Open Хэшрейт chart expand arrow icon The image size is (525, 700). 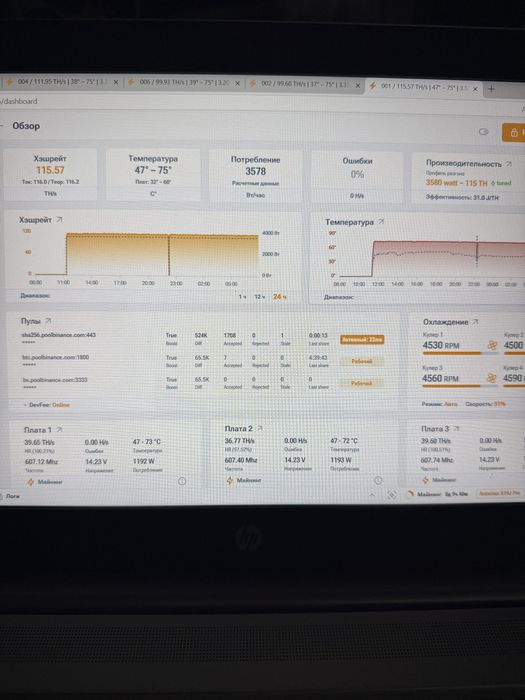click(x=60, y=220)
